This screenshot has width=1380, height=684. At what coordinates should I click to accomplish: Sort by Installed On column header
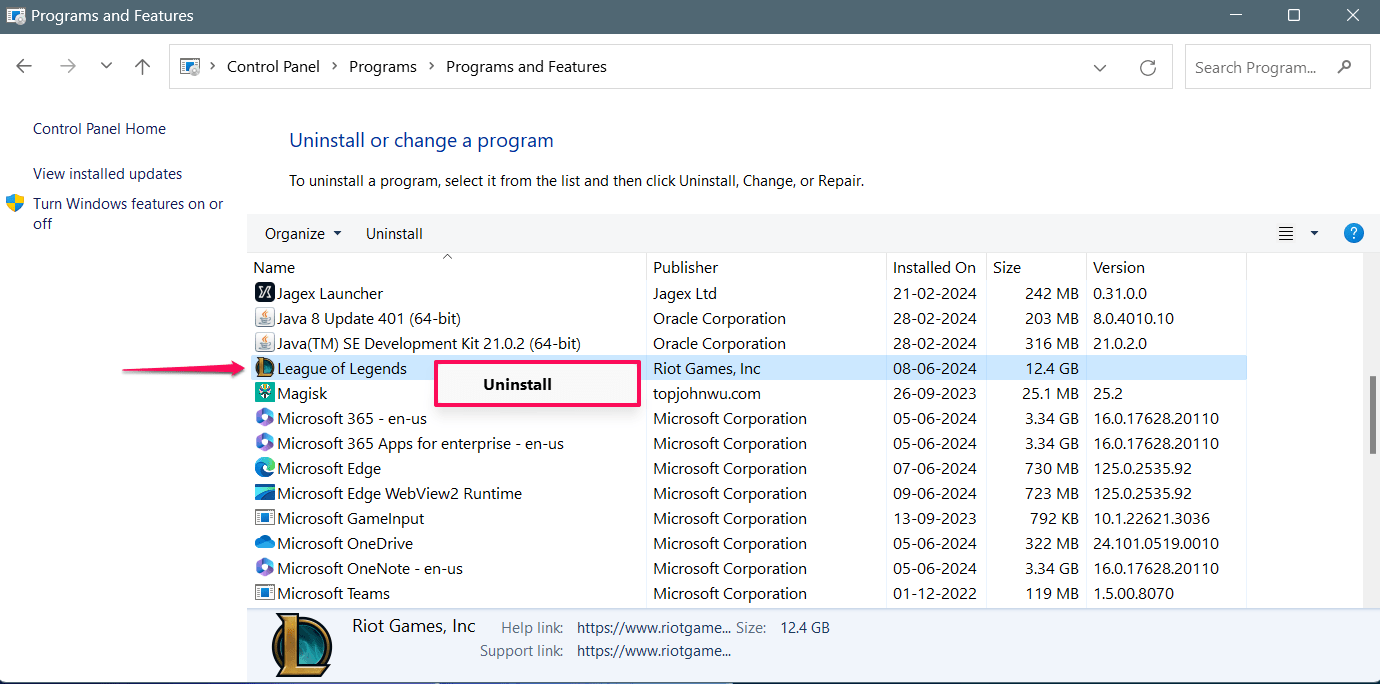(x=936, y=267)
